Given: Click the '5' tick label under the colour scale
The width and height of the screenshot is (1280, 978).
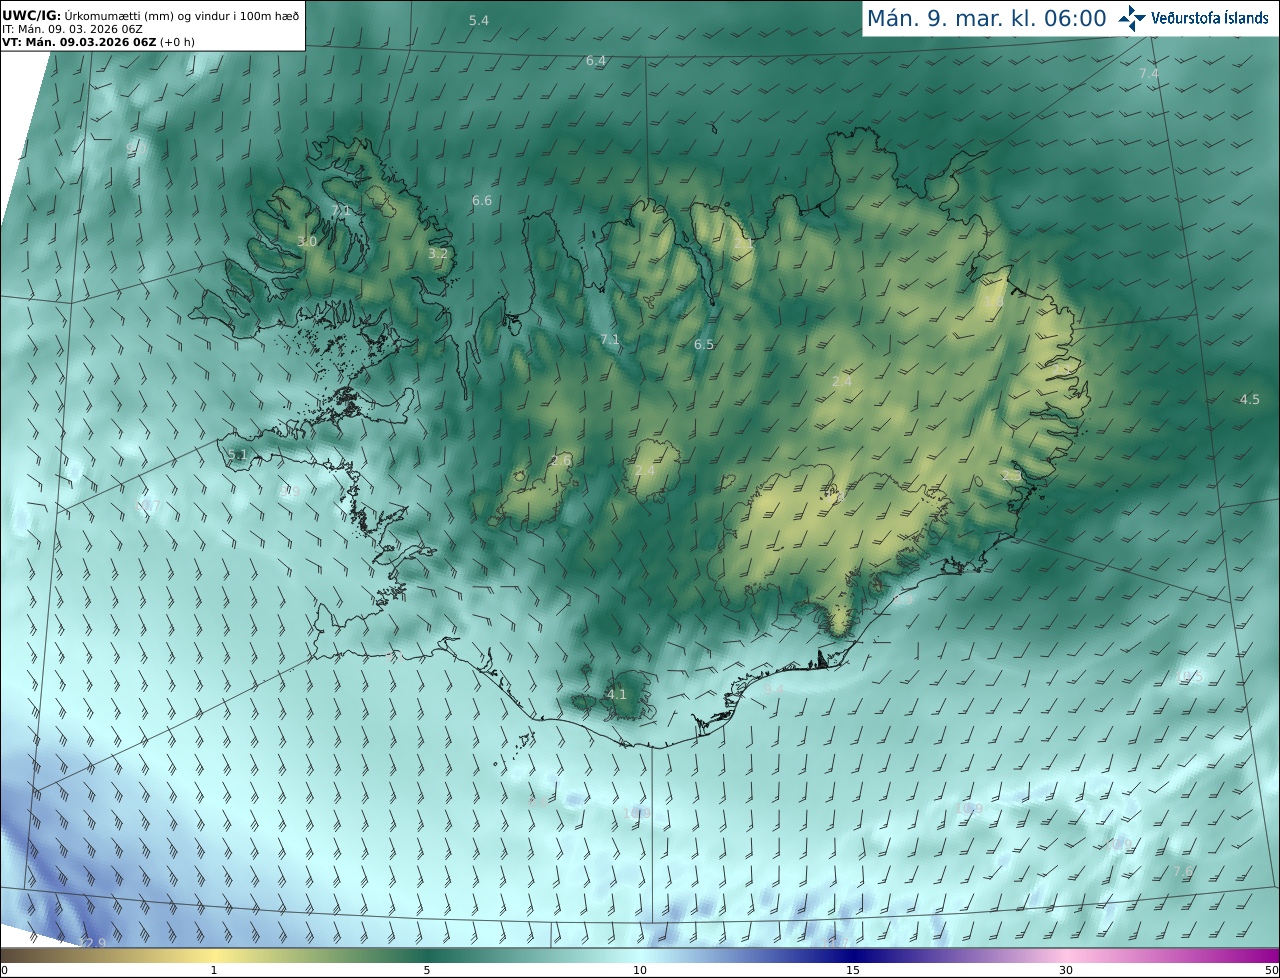Looking at the screenshot, I should [x=427, y=971].
